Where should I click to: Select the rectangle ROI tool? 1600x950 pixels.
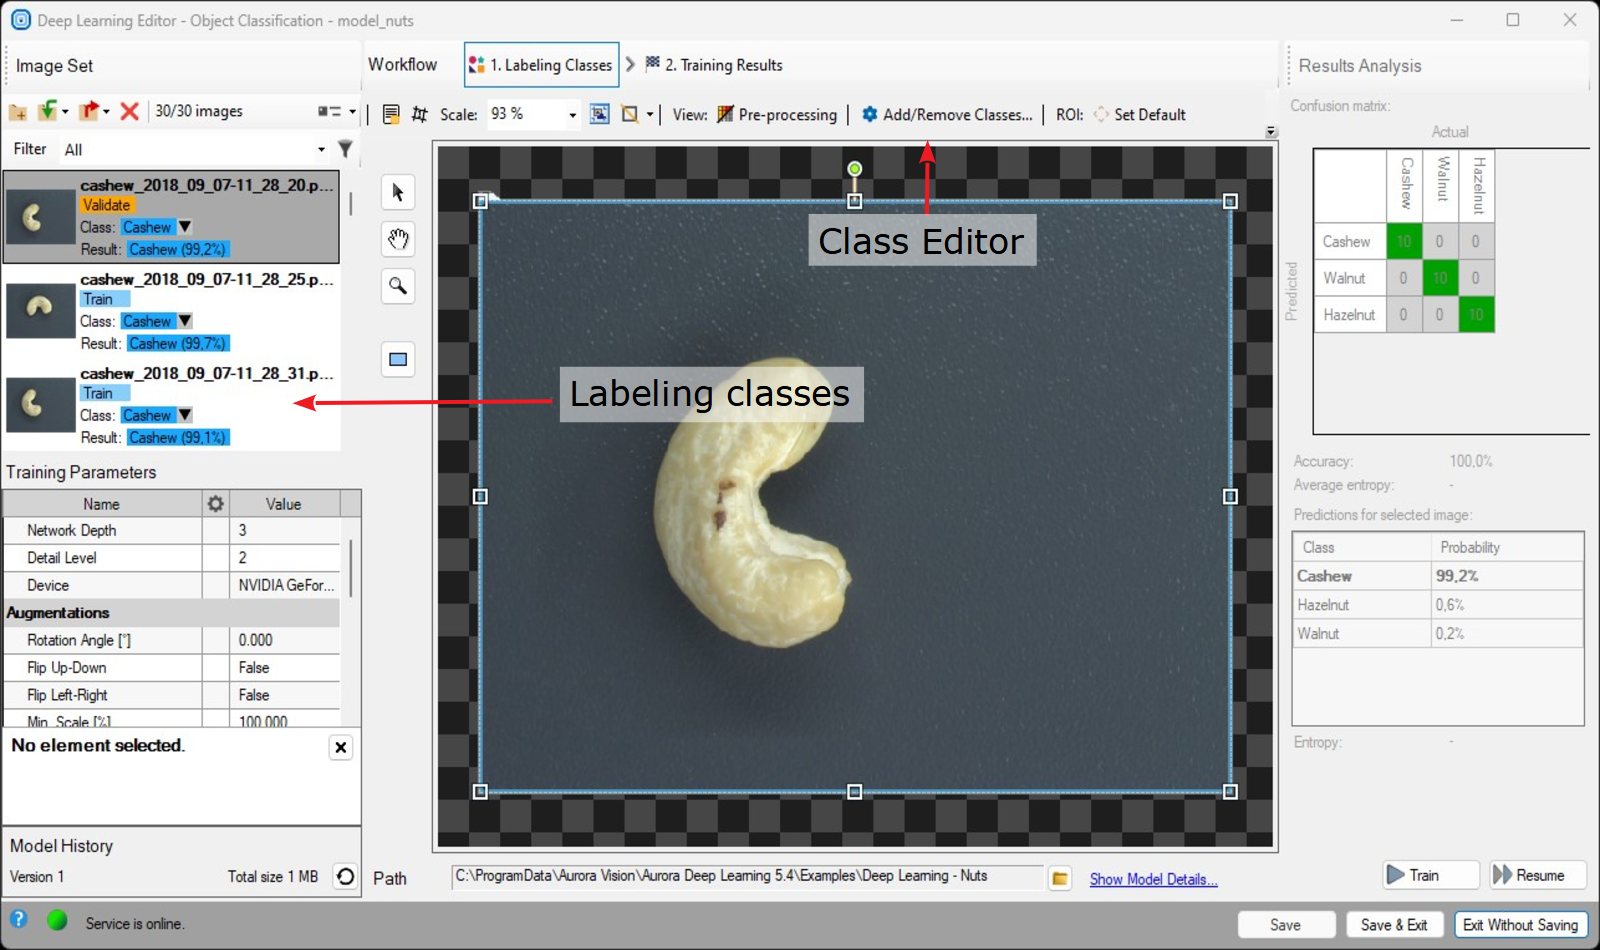click(398, 359)
